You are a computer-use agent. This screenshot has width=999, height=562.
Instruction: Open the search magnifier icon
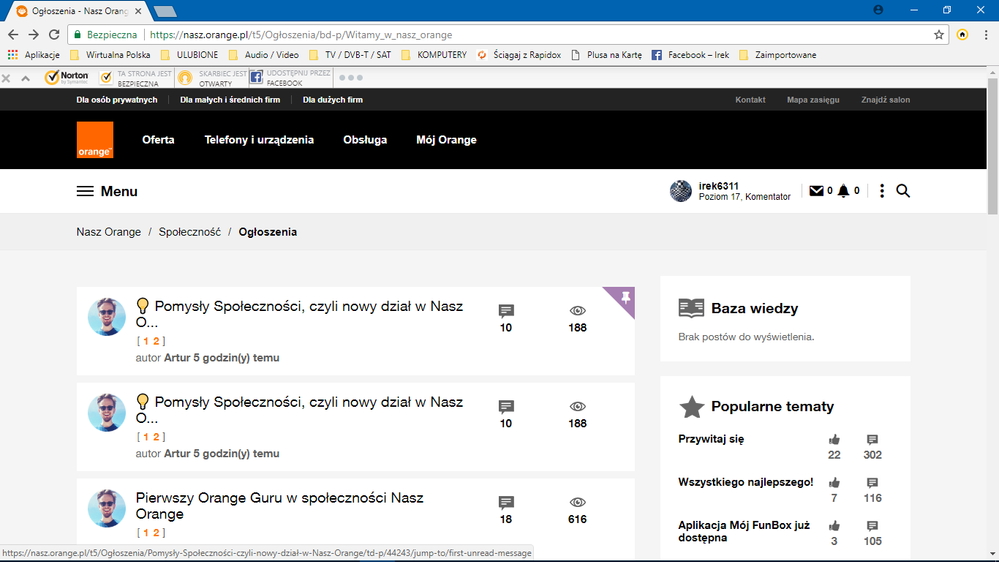coord(903,191)
